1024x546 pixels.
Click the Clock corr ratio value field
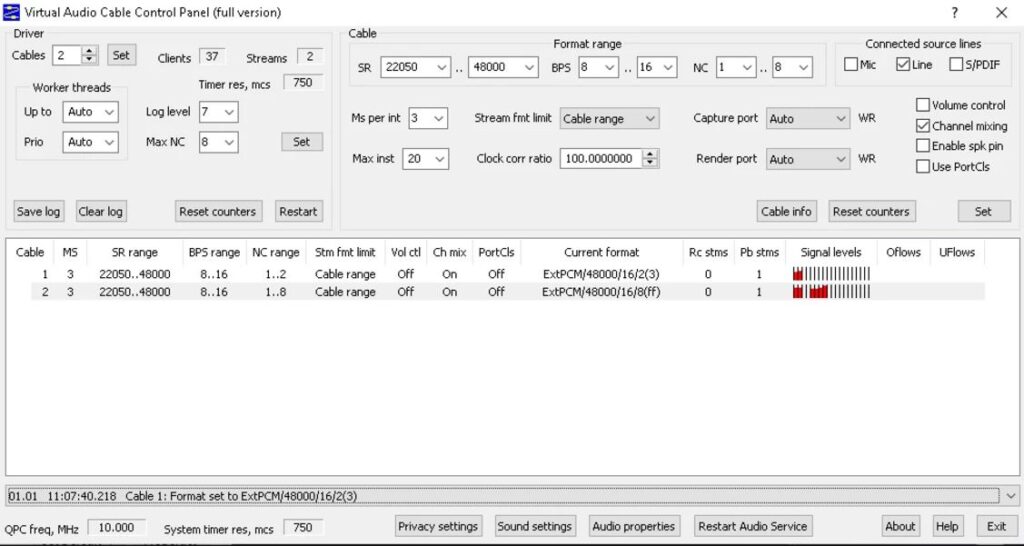[601, 159]
